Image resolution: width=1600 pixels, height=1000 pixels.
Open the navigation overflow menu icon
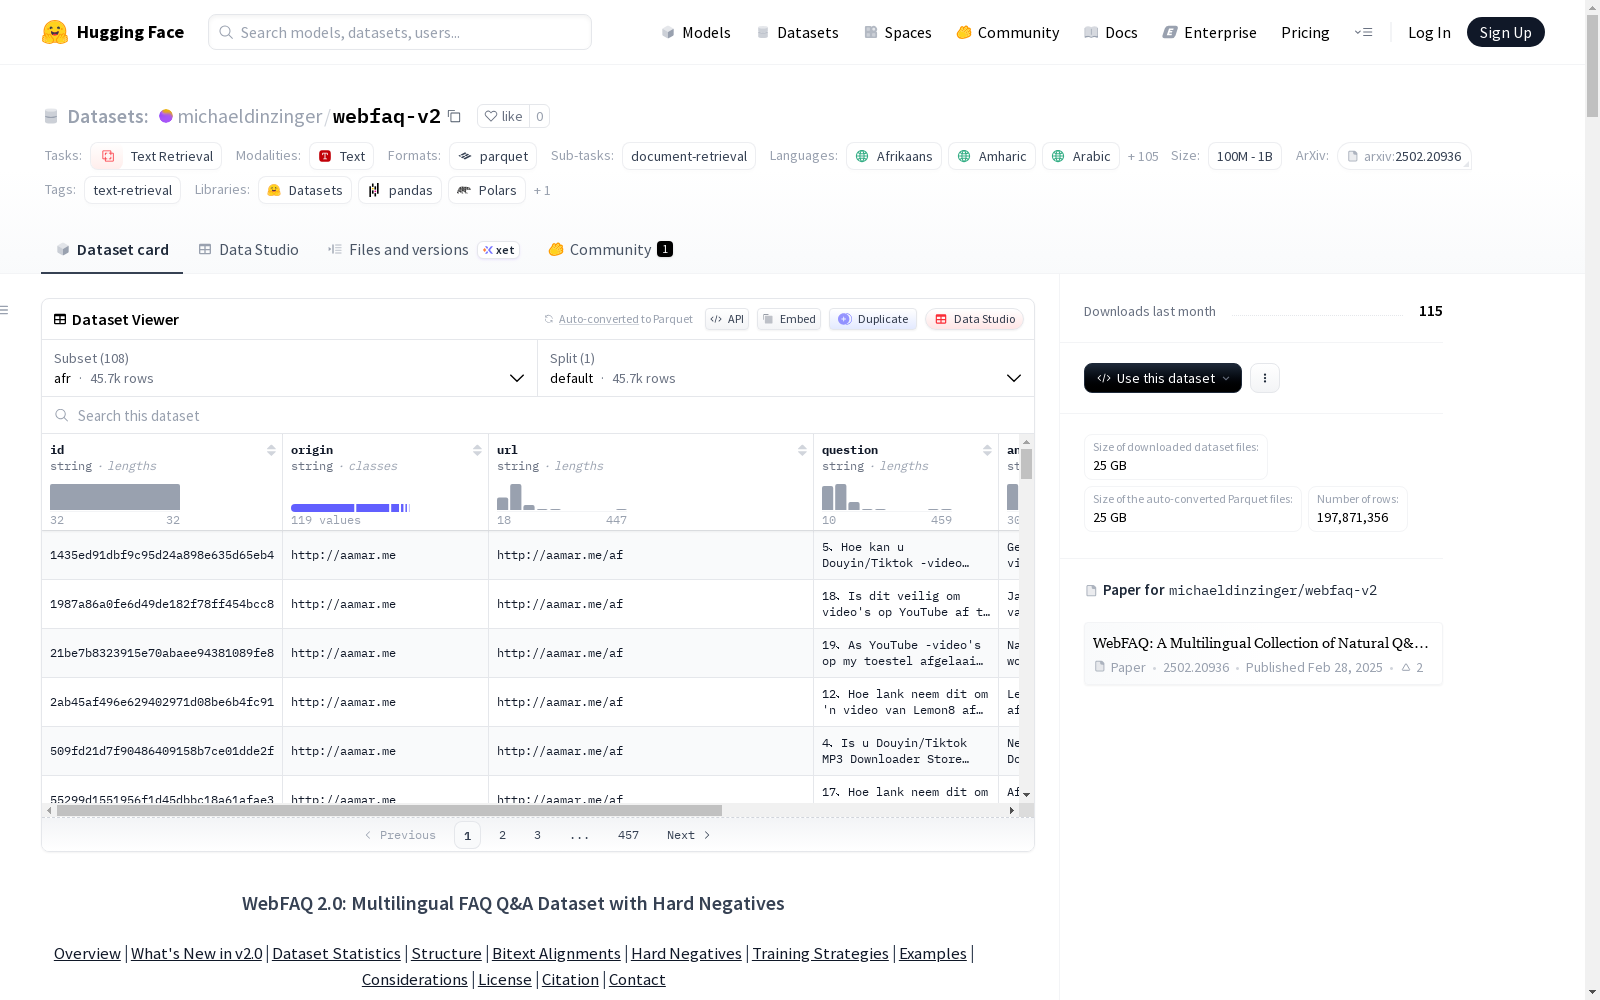pyautogui.click(x=1363, y=32)
